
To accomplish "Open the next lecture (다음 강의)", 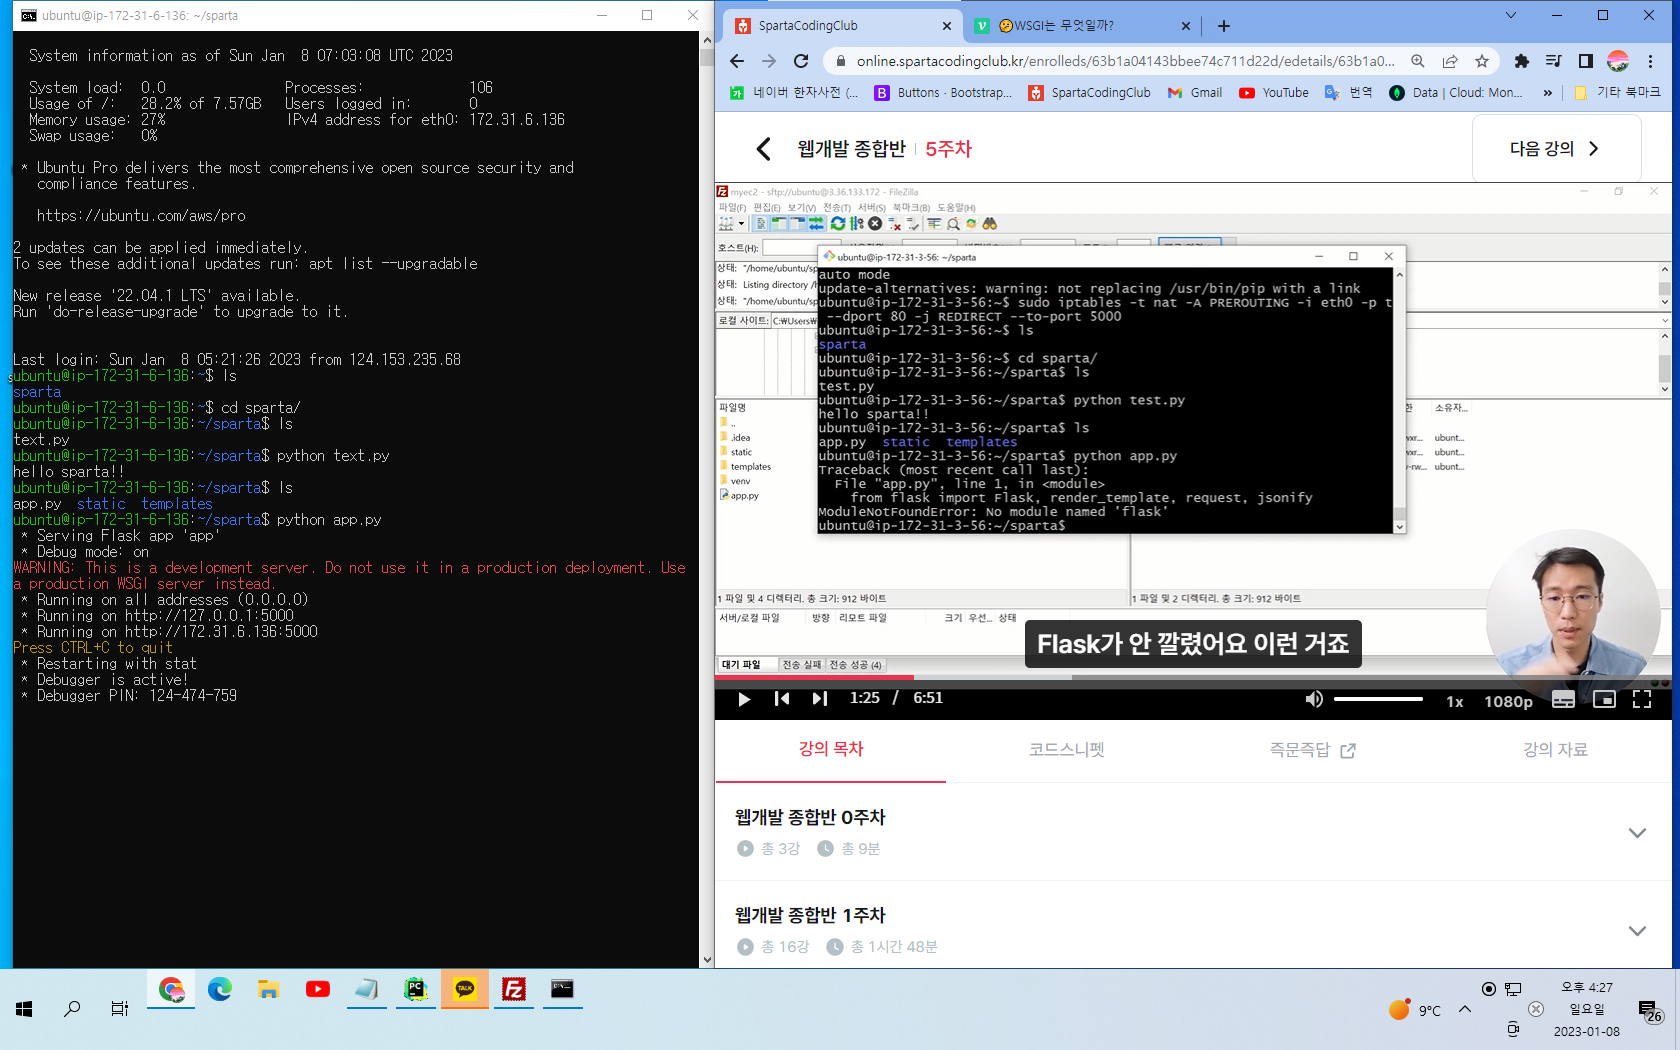I will pos(1556,149).
